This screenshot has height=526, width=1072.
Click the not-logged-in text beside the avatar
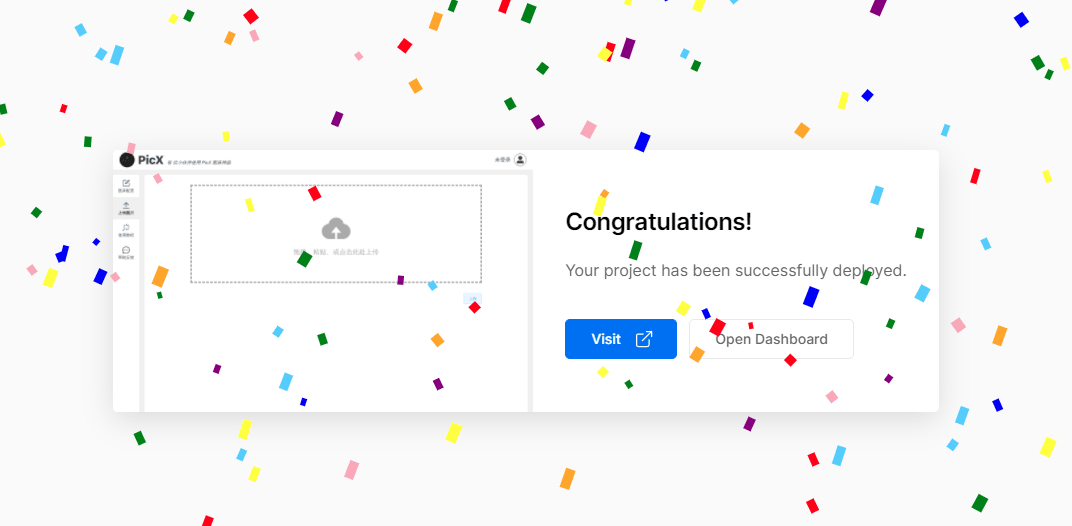[502, 160]
